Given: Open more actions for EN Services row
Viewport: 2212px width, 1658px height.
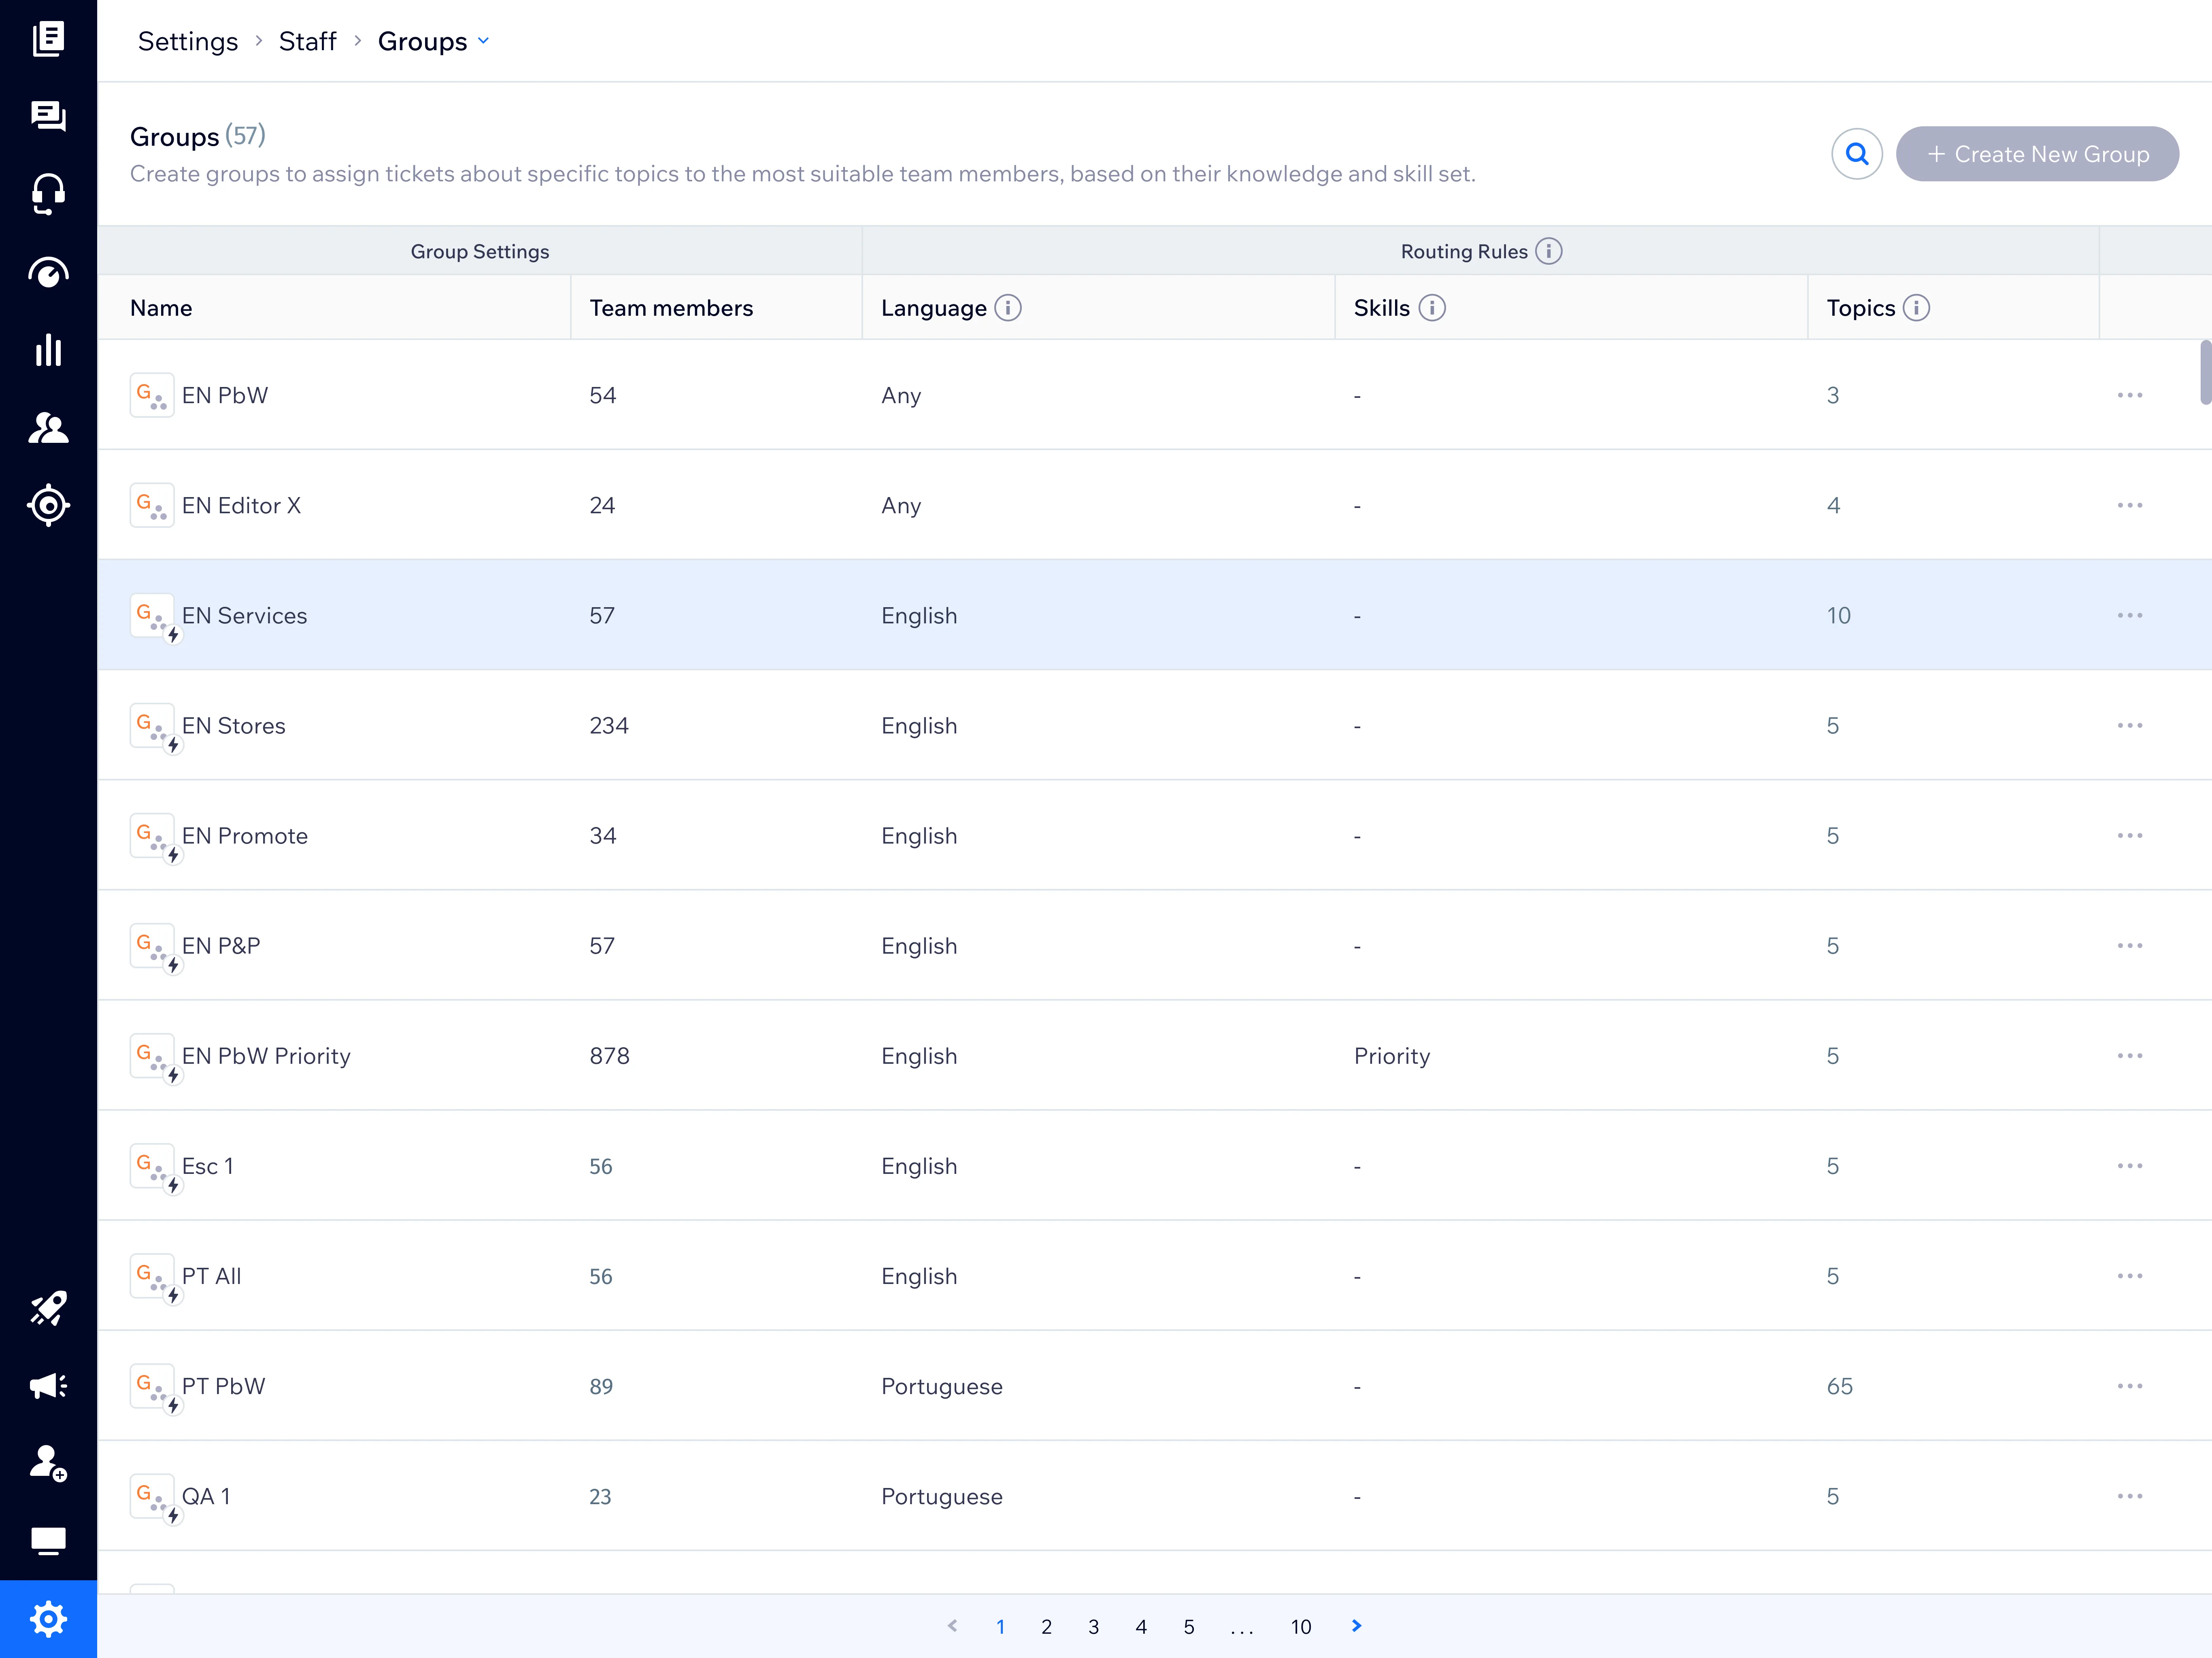Looking at the screenshot, I should (2130, 615).
